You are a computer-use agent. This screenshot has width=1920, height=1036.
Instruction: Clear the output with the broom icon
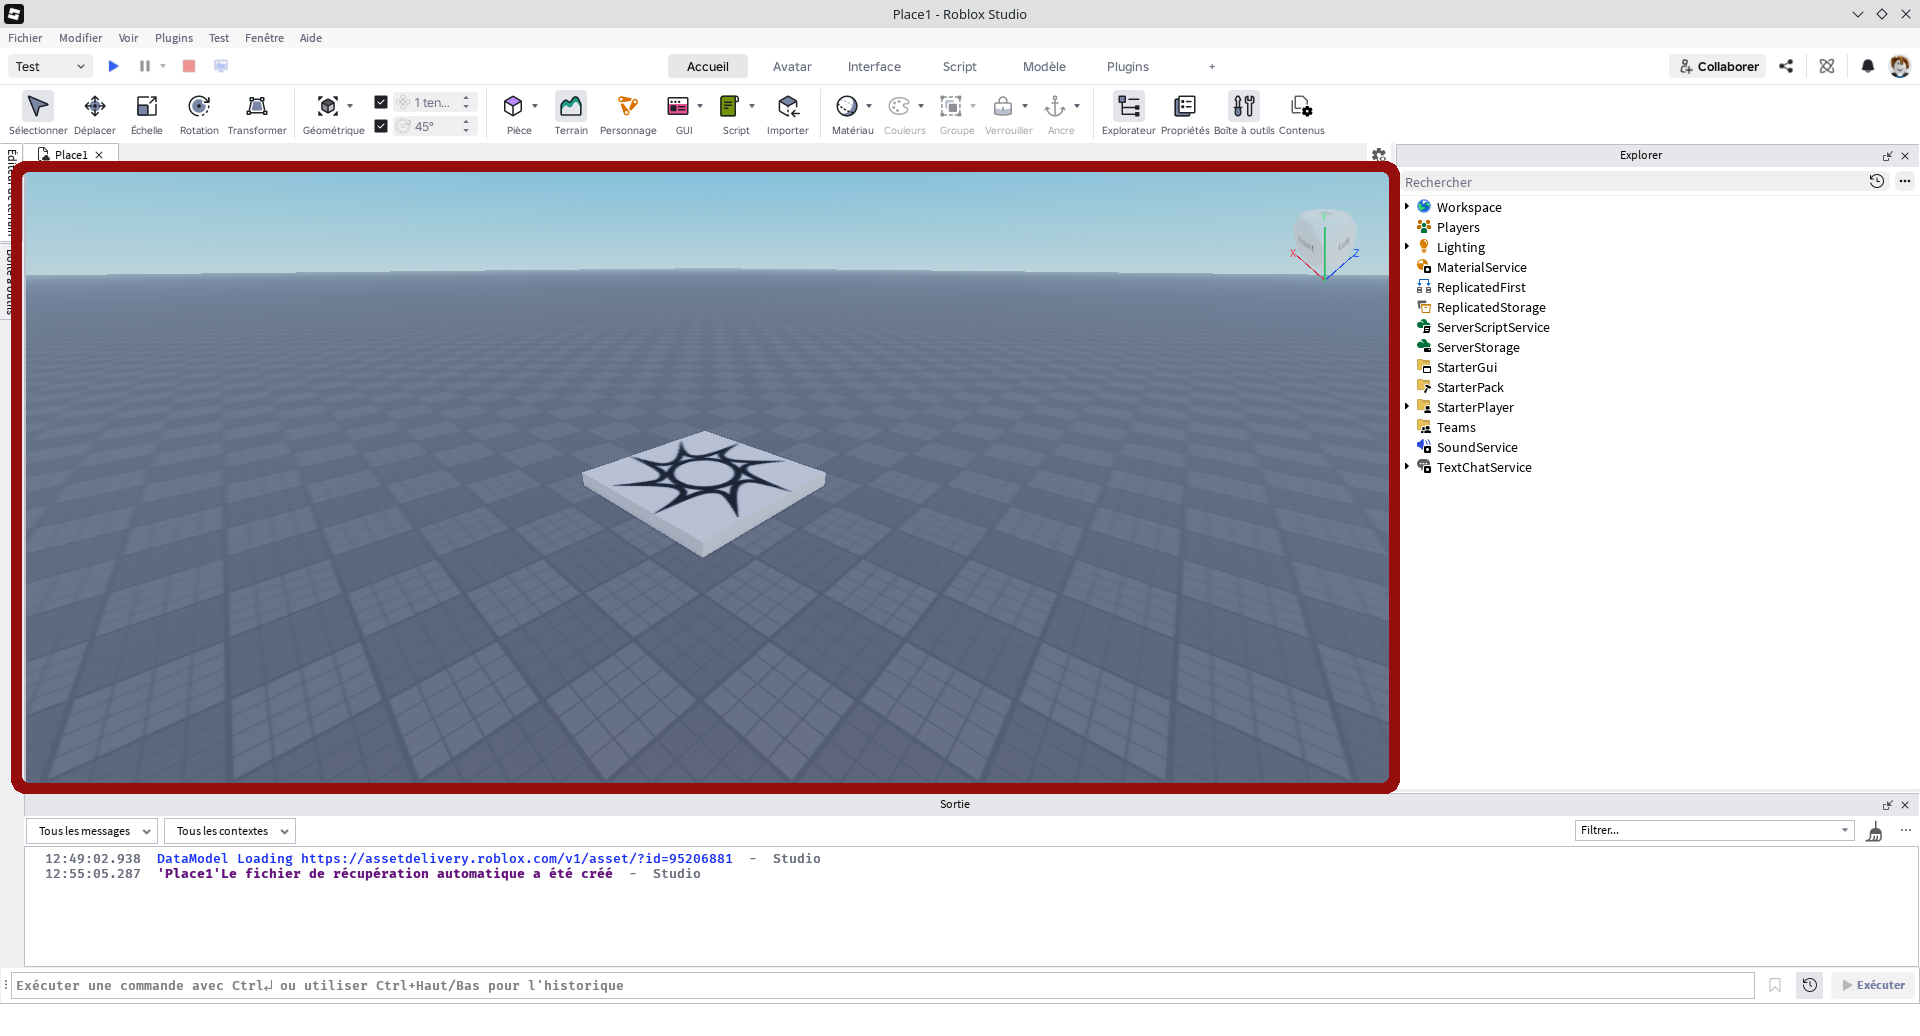pyautogui.click(x=1875, y=831)
